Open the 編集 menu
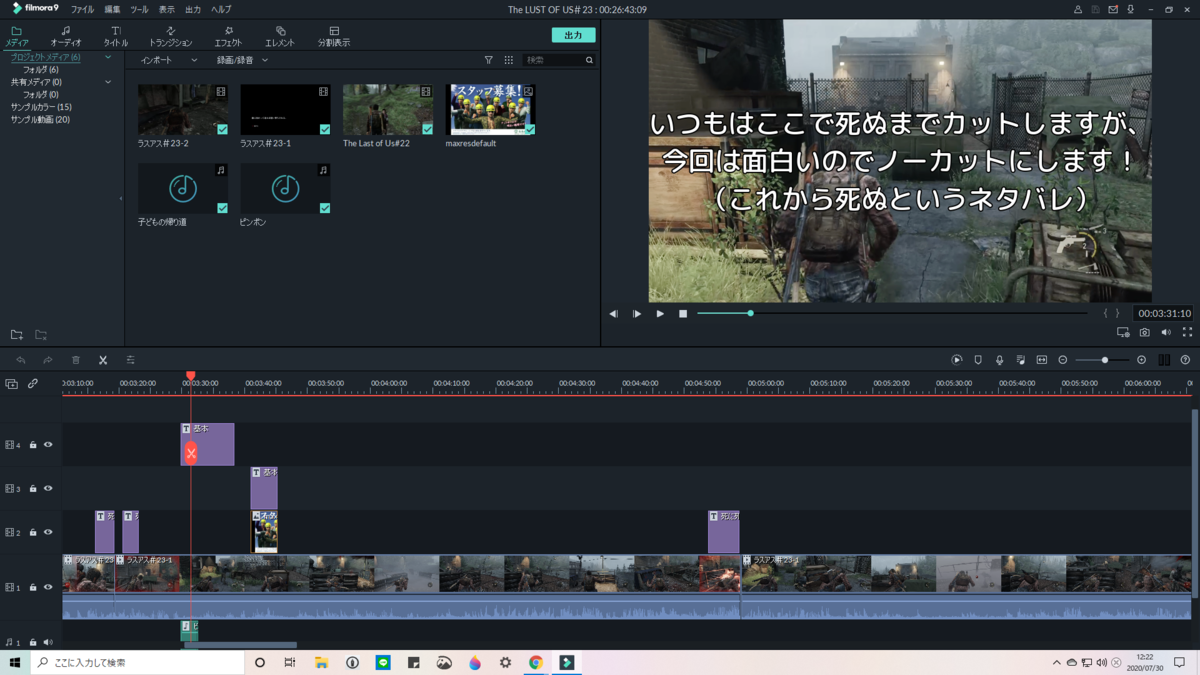The image size is (1200, 675). [113, 9]
